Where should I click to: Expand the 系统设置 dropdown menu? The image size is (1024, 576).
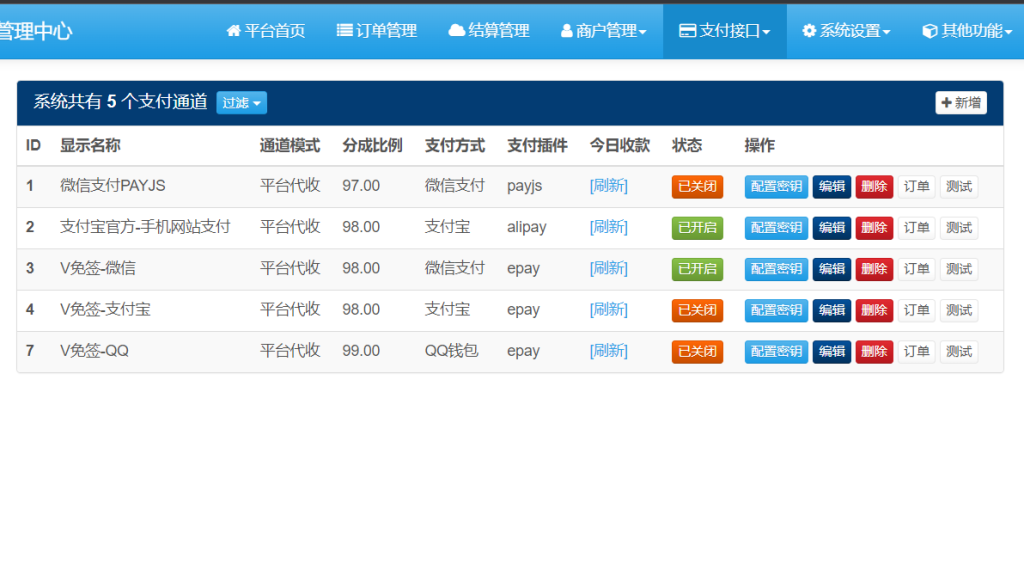(x=846, y=31)
